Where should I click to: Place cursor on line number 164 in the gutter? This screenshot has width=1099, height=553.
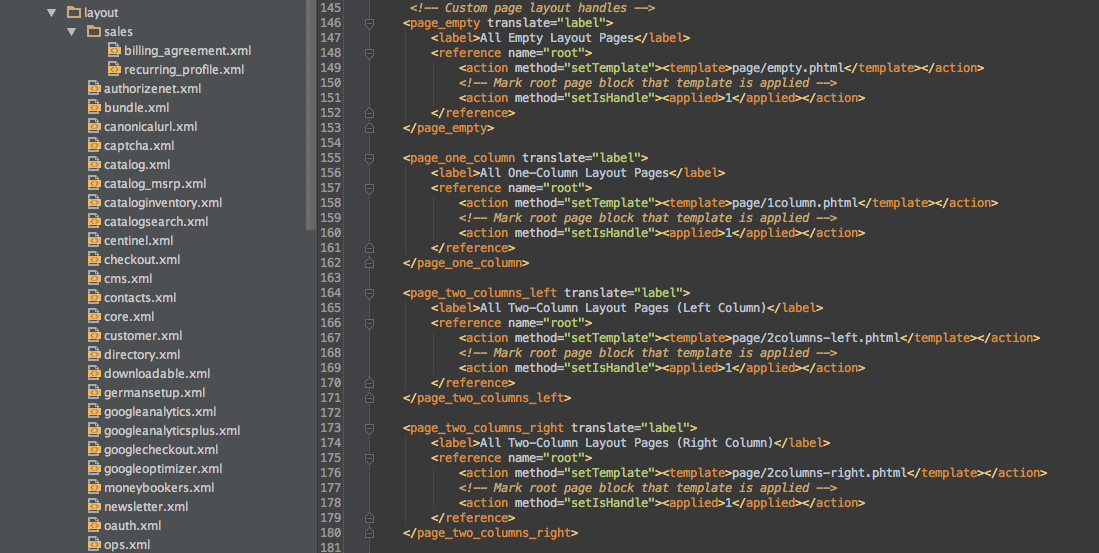330,293
